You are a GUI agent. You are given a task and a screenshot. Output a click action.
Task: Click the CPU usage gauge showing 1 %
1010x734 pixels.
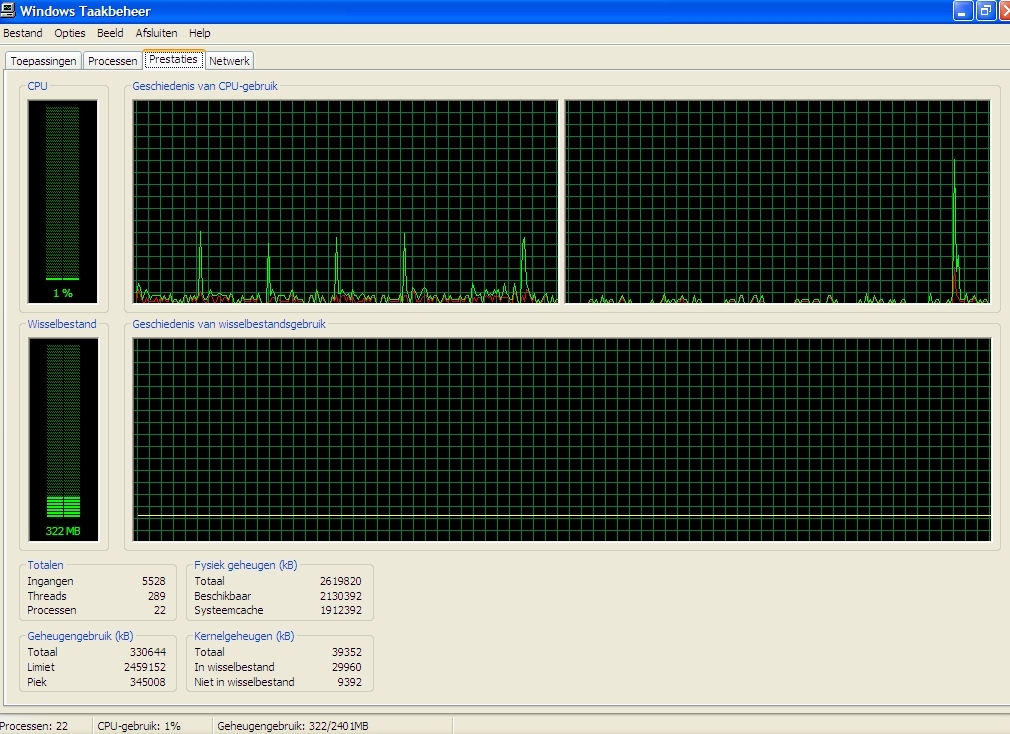(62, 201)
